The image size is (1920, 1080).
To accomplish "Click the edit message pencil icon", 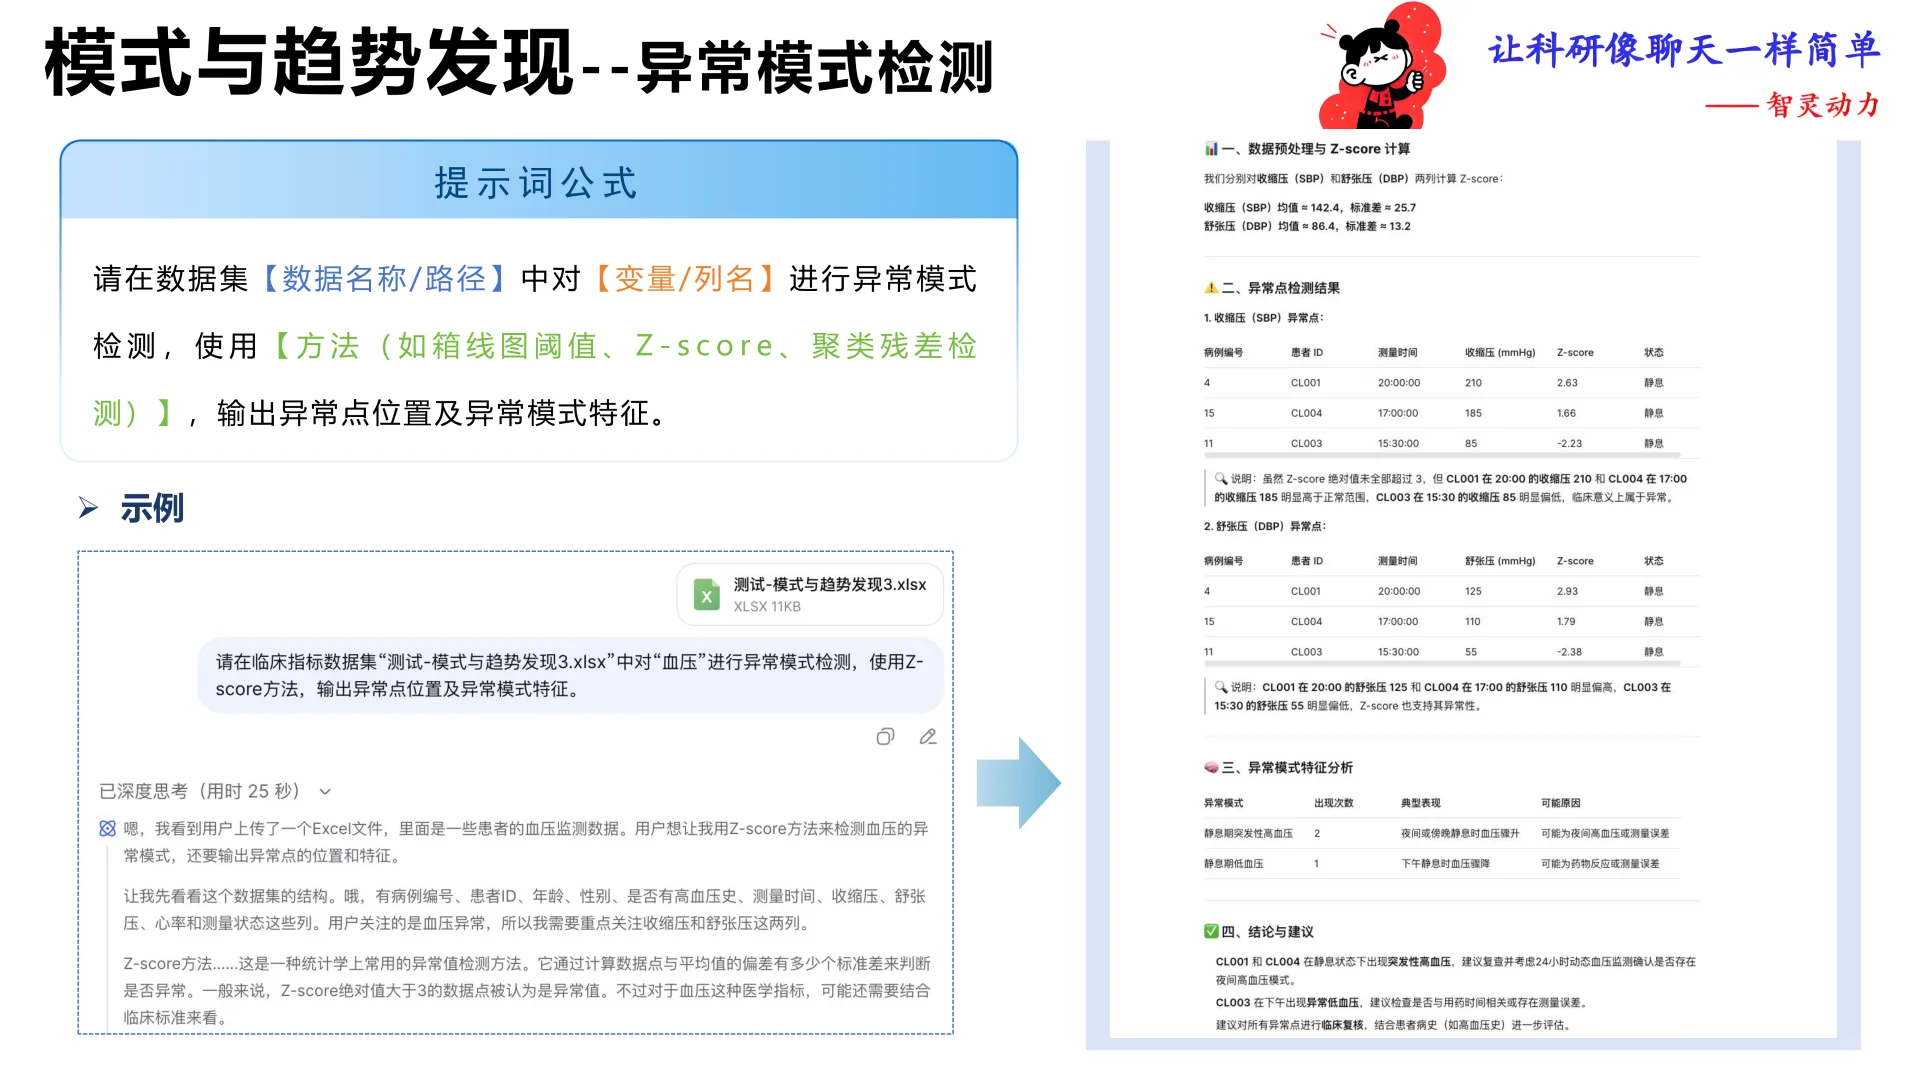I will pyautogui.click(x=928, y=737).
